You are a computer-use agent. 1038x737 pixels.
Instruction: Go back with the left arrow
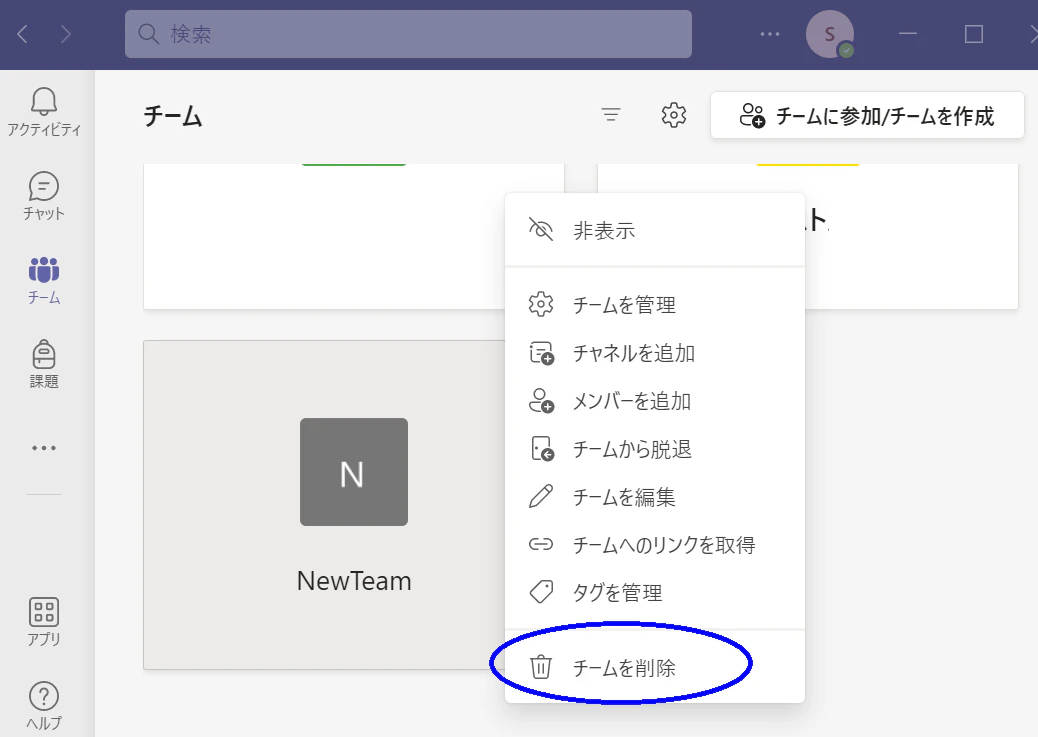point(23,34)
